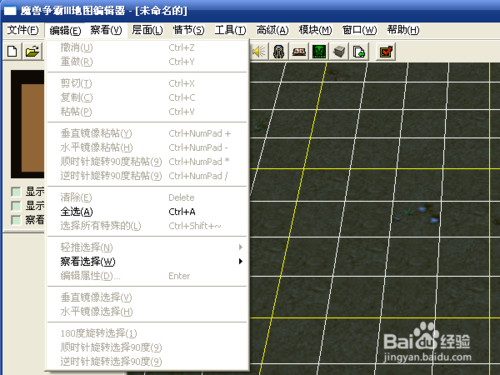Viewport: 500px width, 375px height.
Task: Select the 垂直镜像粘帖(Y) entry
Action: click(x=147, y=133)
